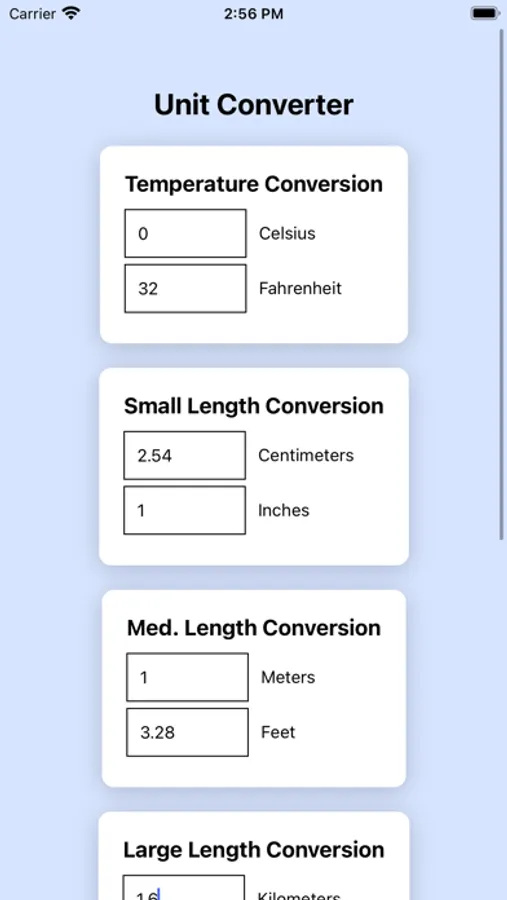The height and width of the screenshot is (900, 507).
Task: Select the Inches input field
Action: 184,510
